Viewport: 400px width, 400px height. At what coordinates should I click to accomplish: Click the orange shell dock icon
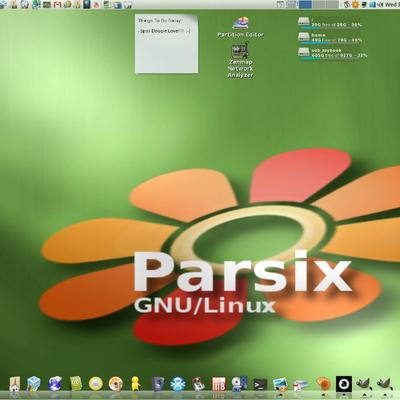[323, 383]
